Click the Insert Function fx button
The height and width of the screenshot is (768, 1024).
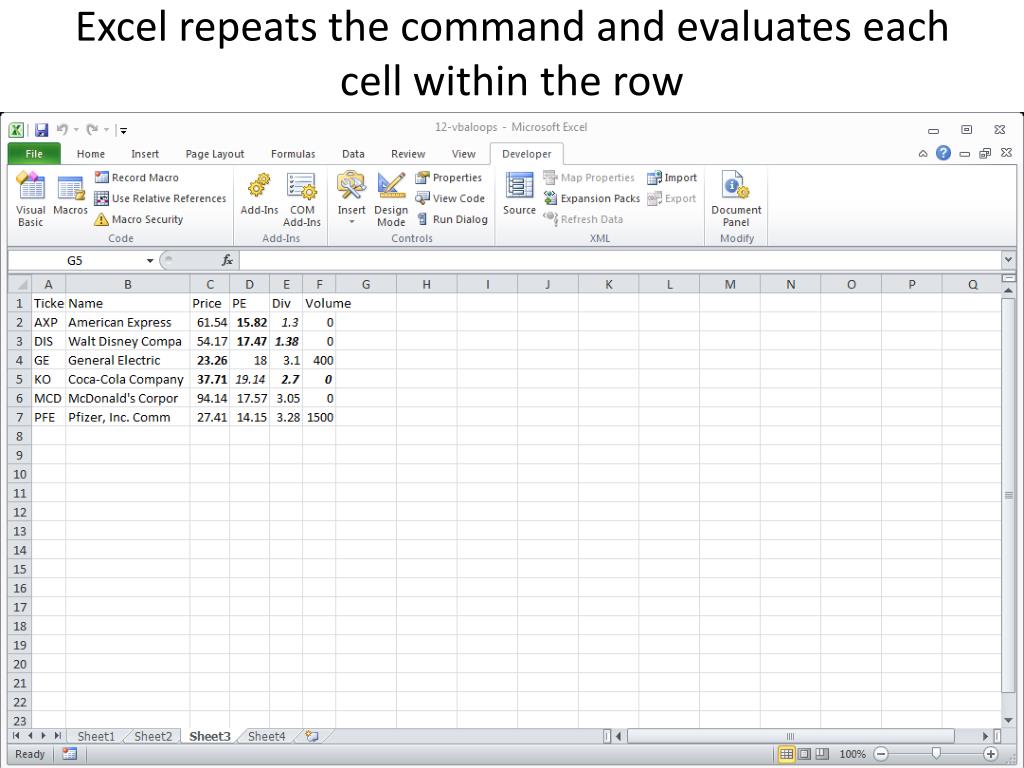click(227, 261)
